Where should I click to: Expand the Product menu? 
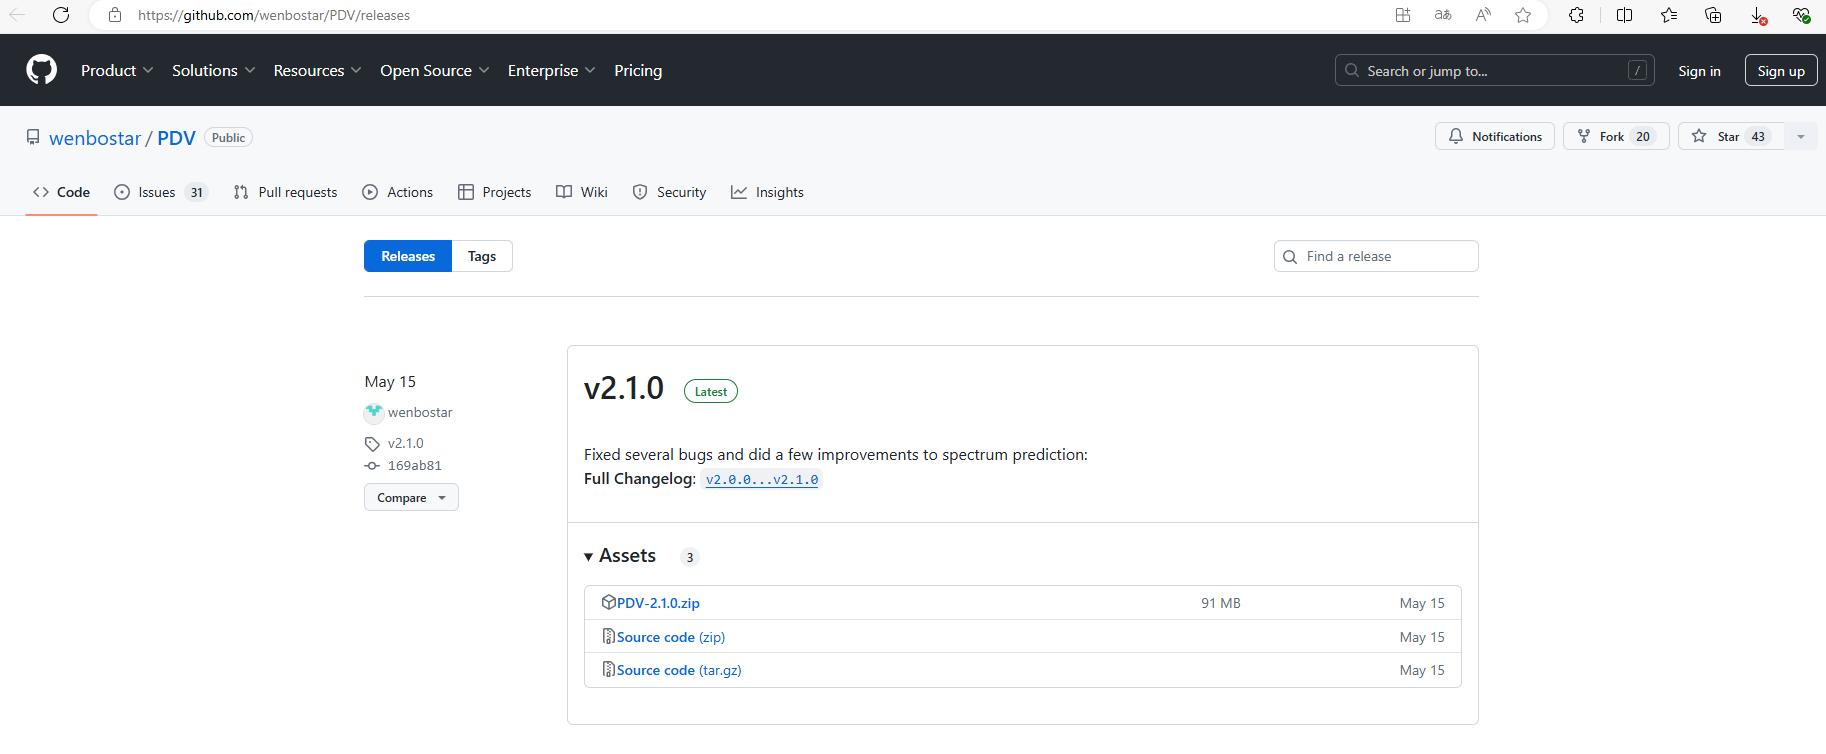[x=117, y=70]
